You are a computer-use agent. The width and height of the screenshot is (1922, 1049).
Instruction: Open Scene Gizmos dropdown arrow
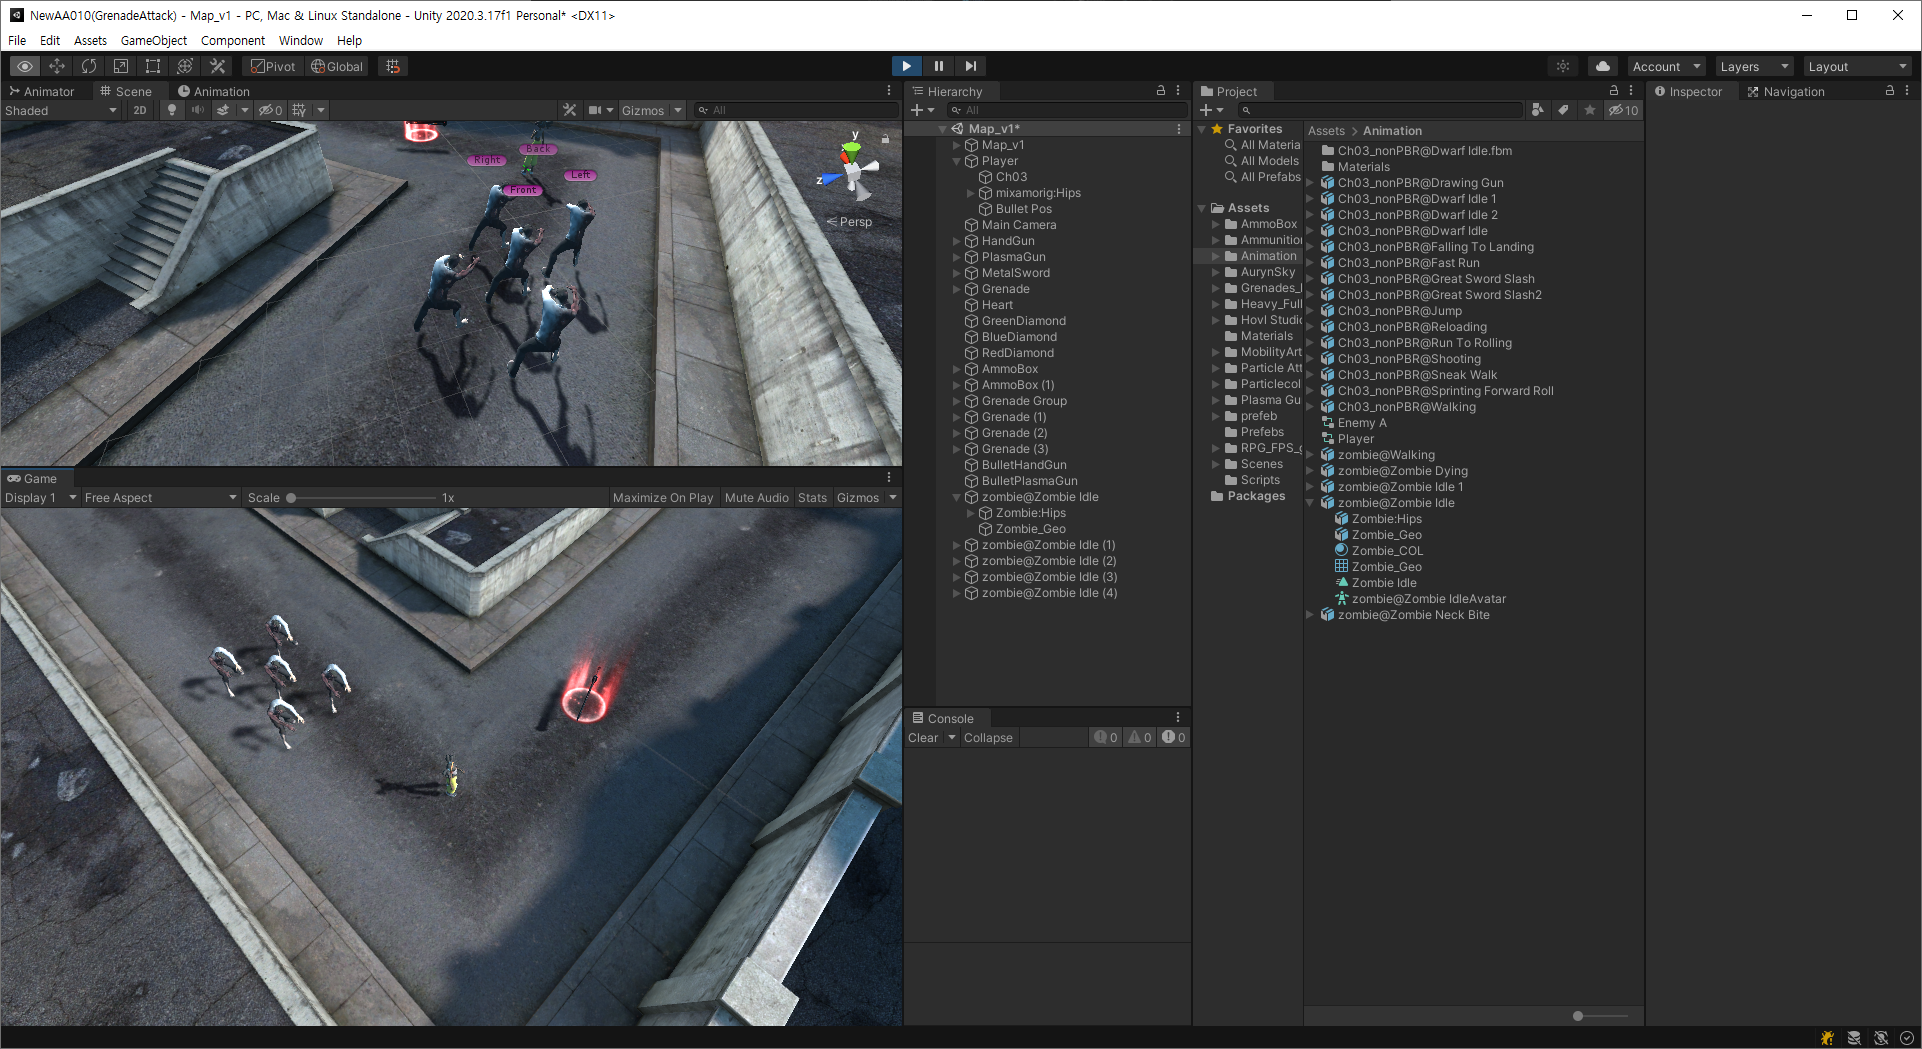678,110
